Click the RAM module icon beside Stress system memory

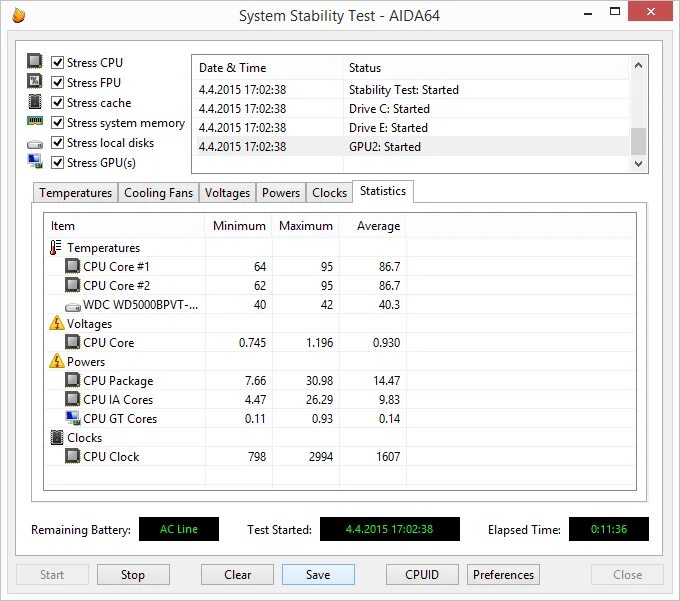(35, 121)
